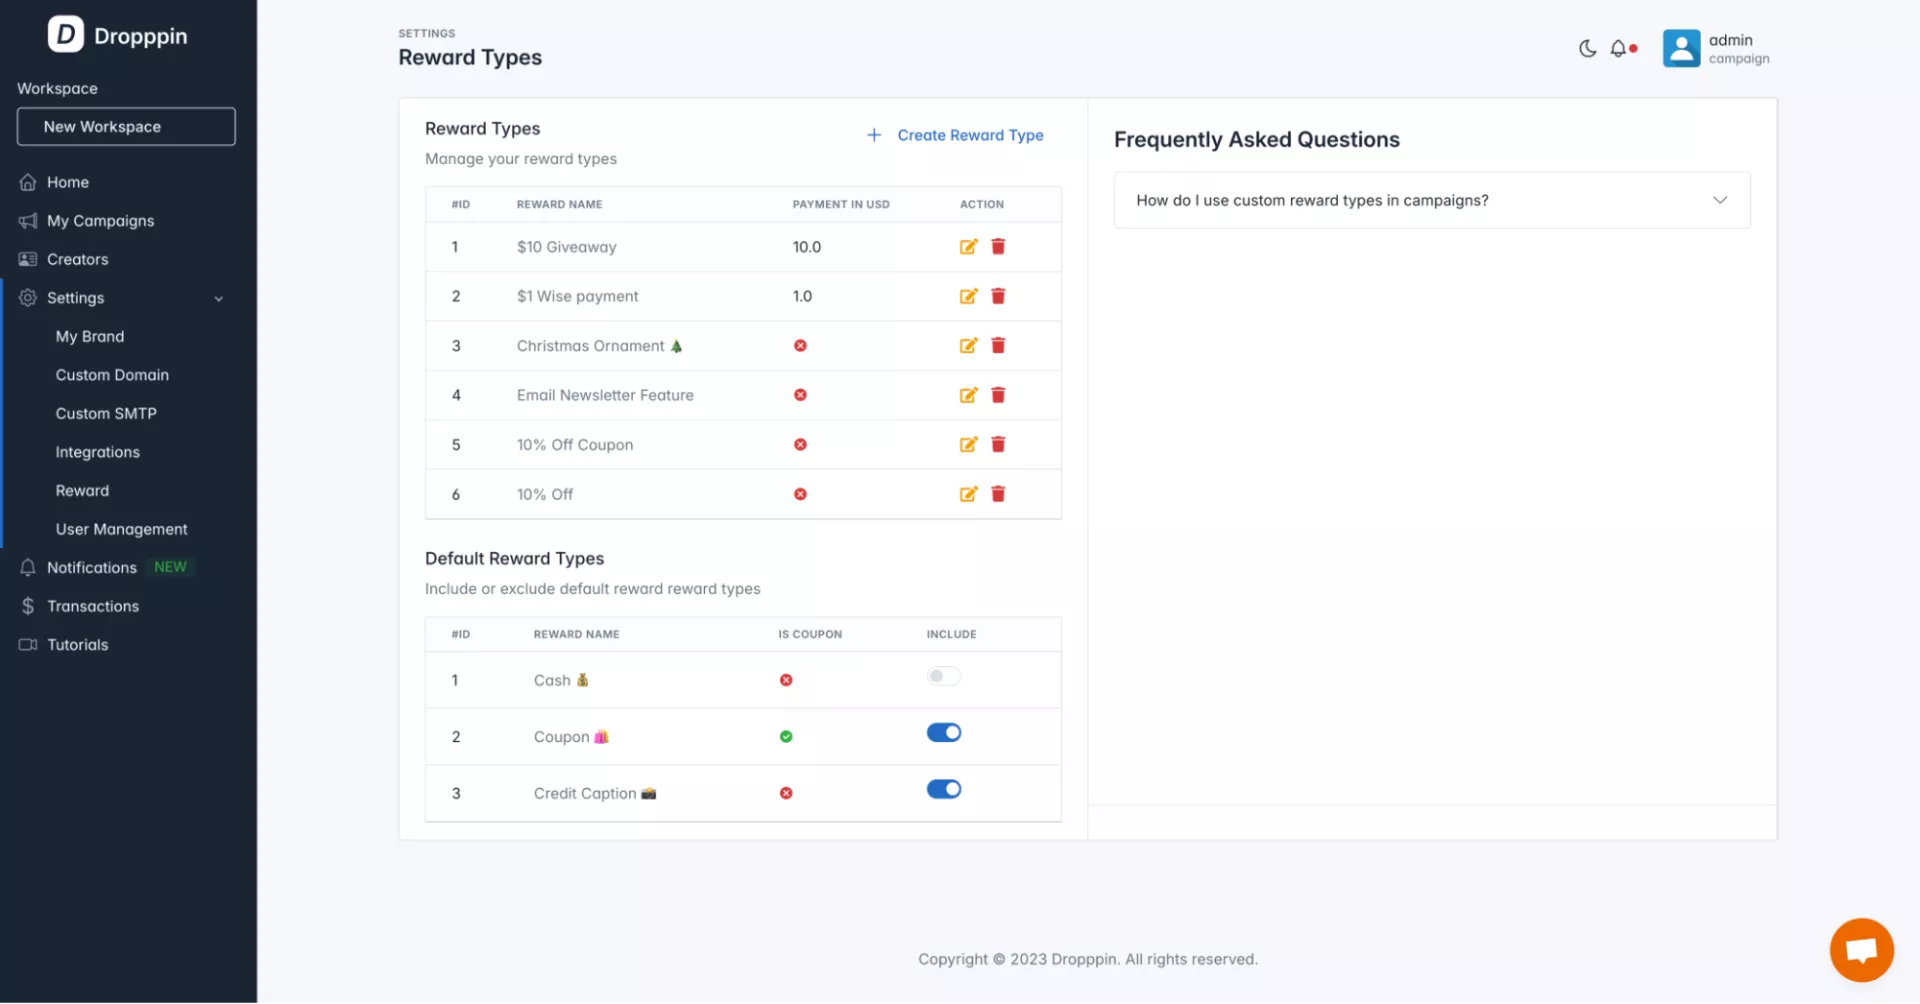Edit the Christmas Ornament reward type

pos(968,346)
